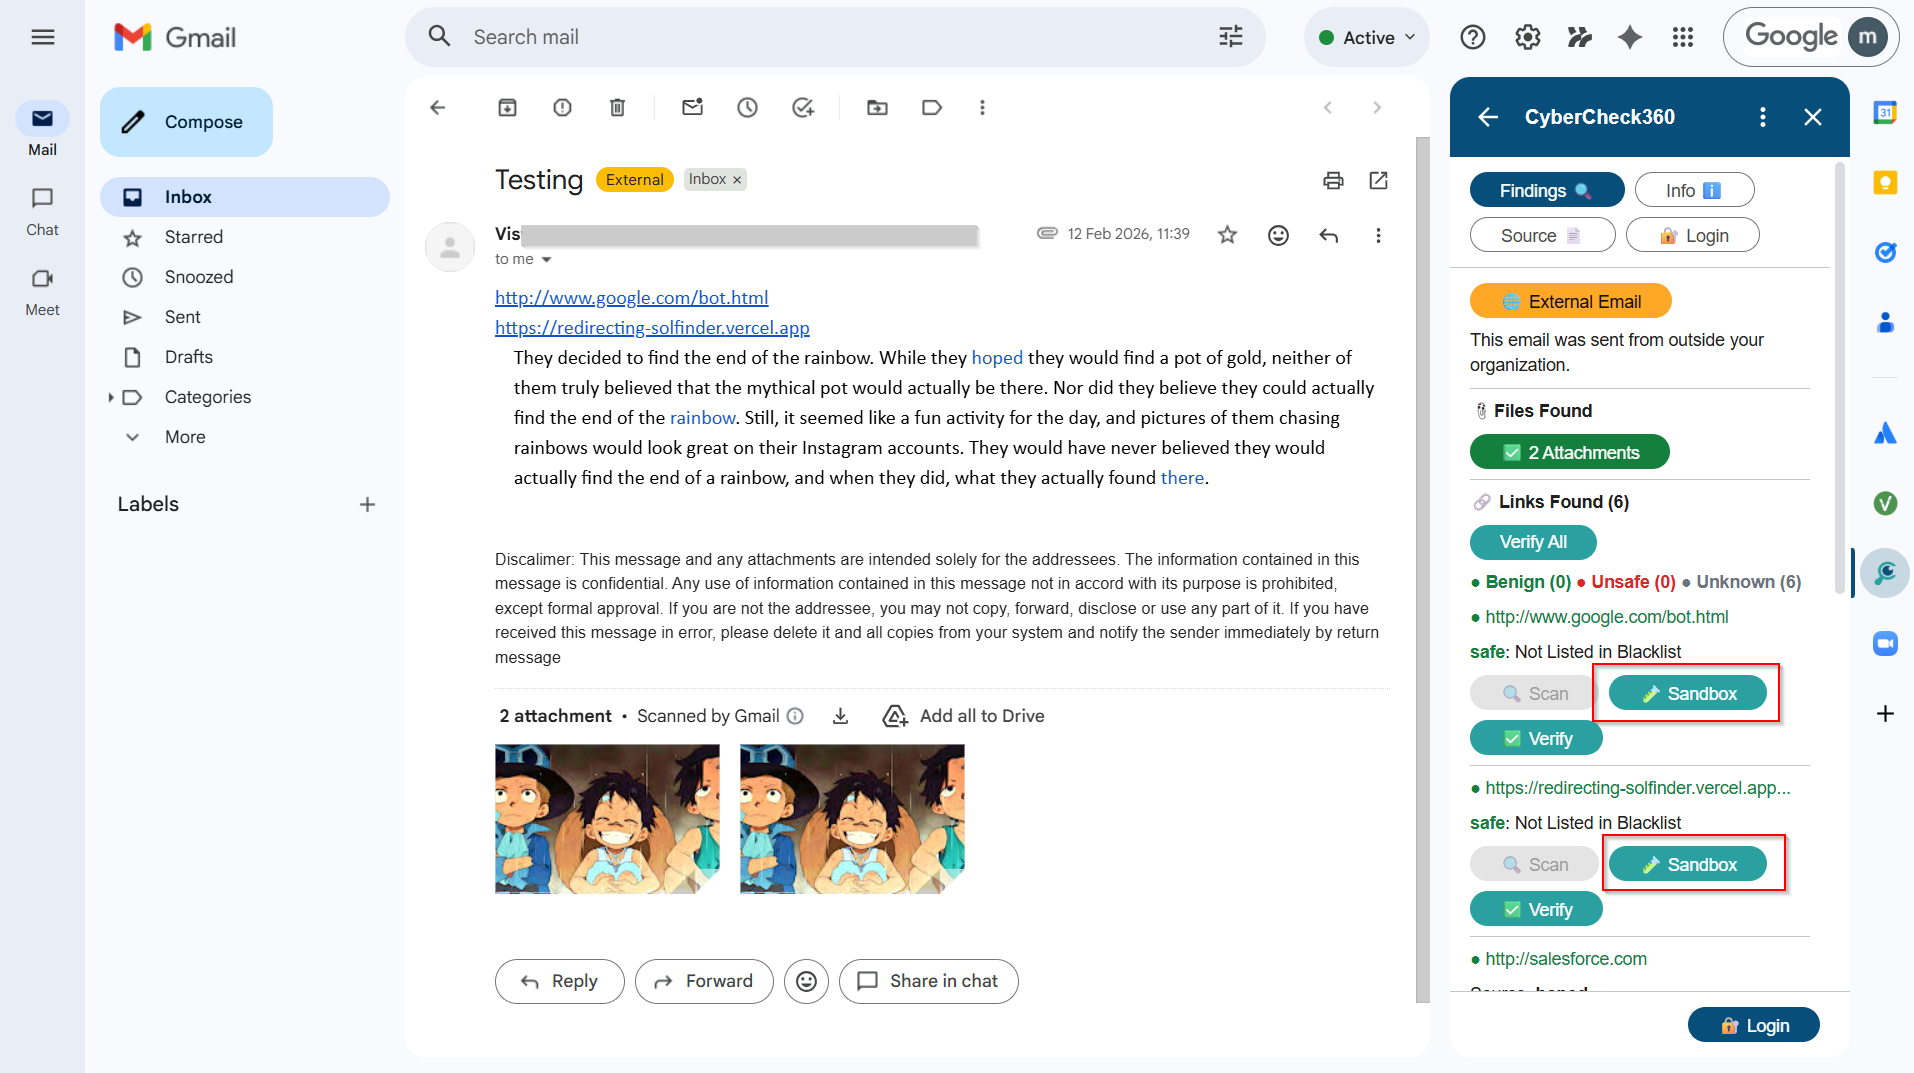Image resolution: width=1914 pixels, height=1073 pixels.
Task: Click the Compose button
Action: point(186,122)
